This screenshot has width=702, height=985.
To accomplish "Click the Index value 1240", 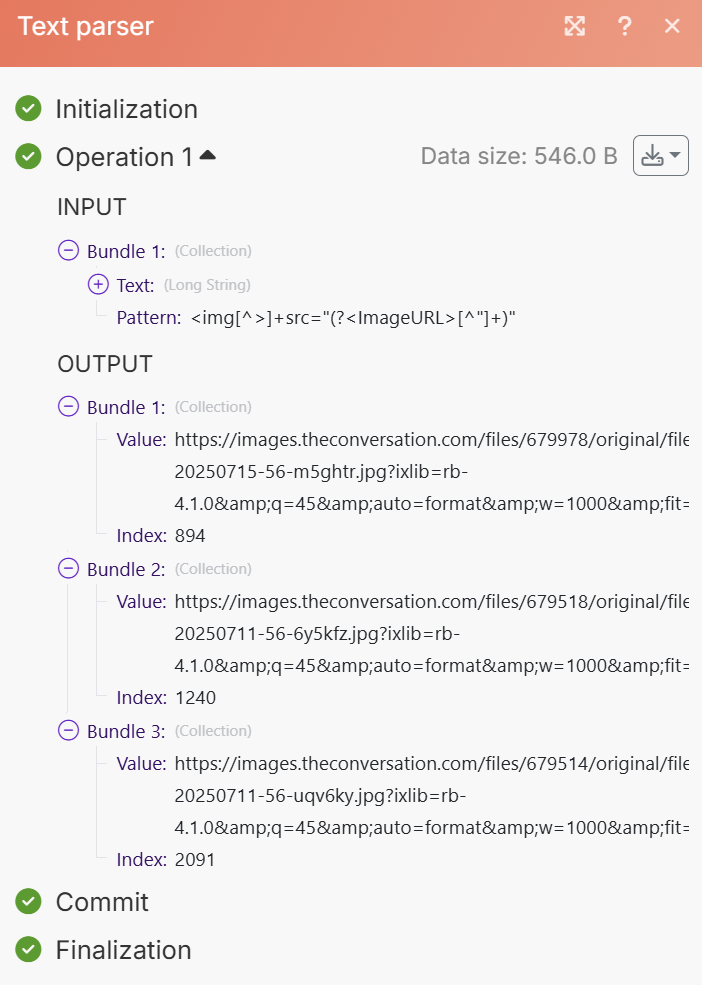I will (x=195, y=698).
